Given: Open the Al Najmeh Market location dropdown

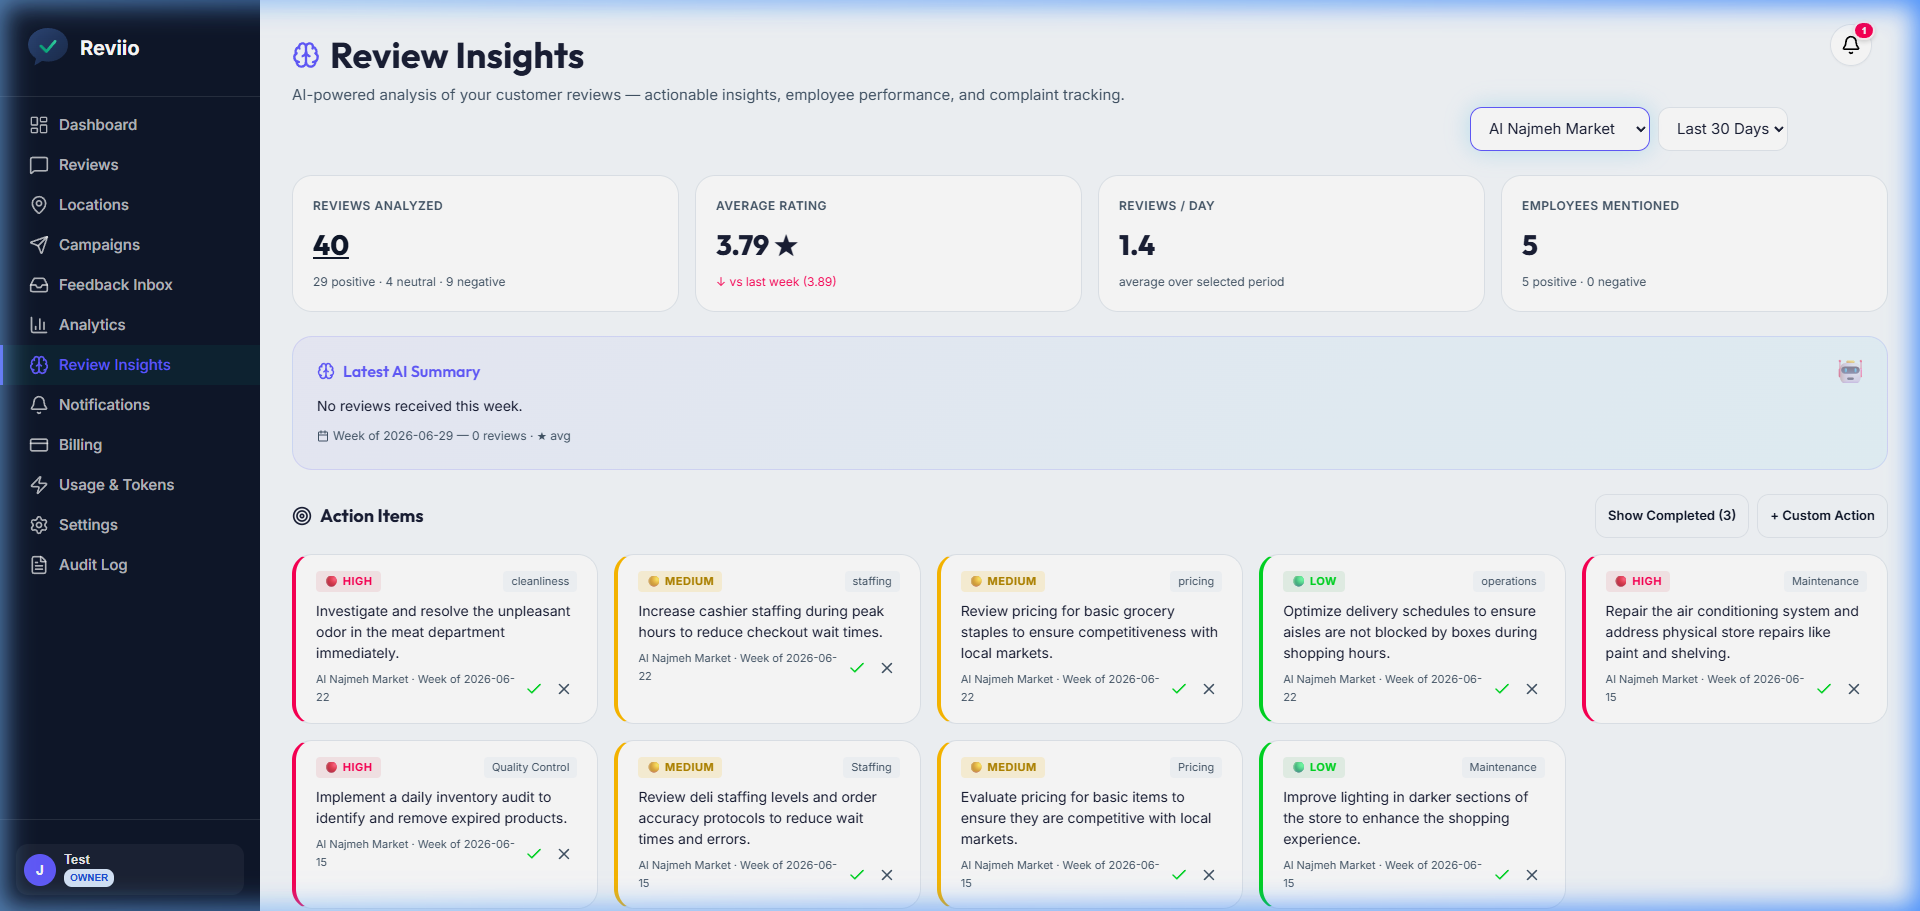Looking at the screenshot, I should 1560,129.
